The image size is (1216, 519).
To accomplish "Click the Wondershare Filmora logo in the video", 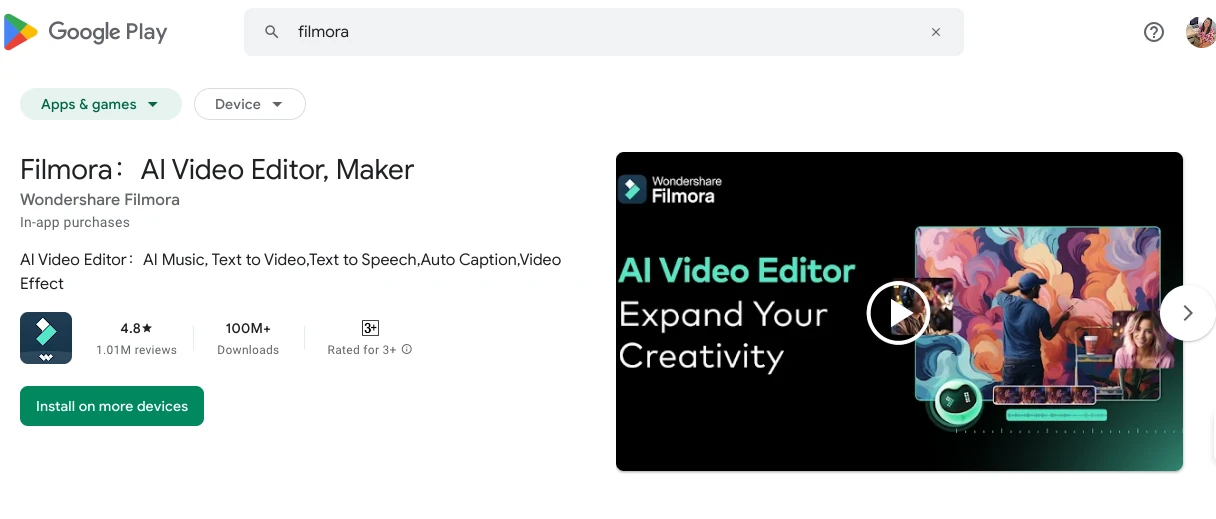I will 670,189.
